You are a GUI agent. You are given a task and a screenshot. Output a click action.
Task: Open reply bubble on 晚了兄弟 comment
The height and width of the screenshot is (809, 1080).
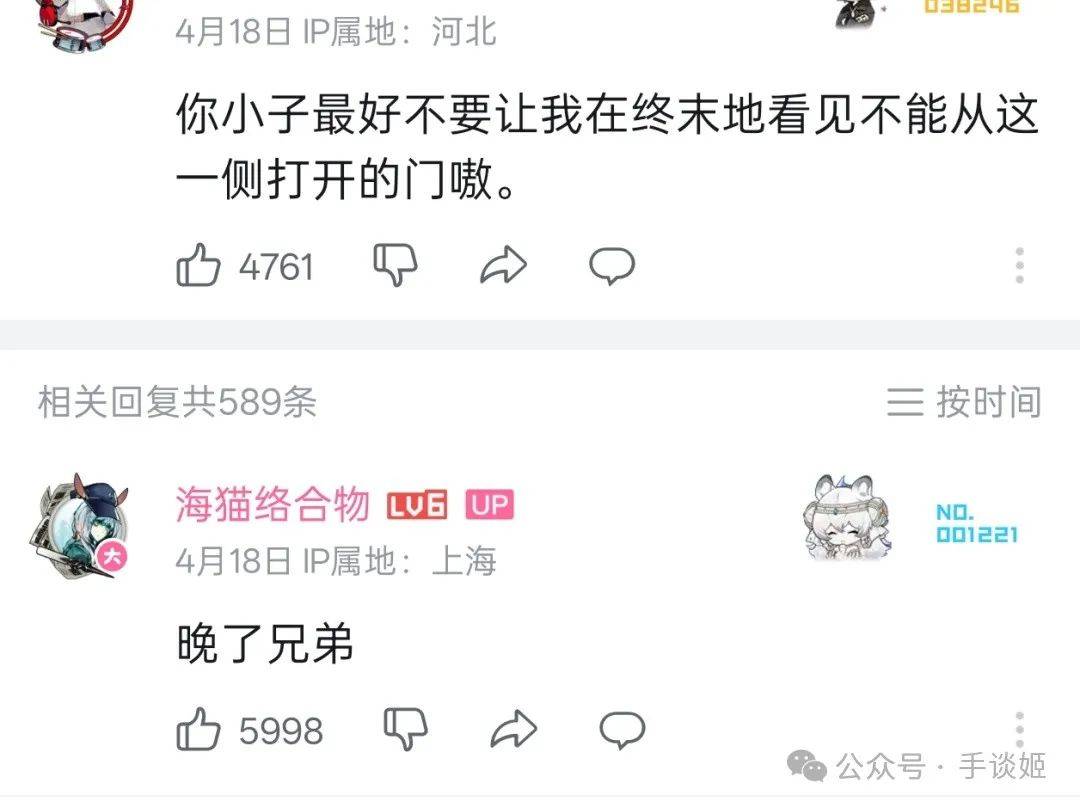pos(622,730)
